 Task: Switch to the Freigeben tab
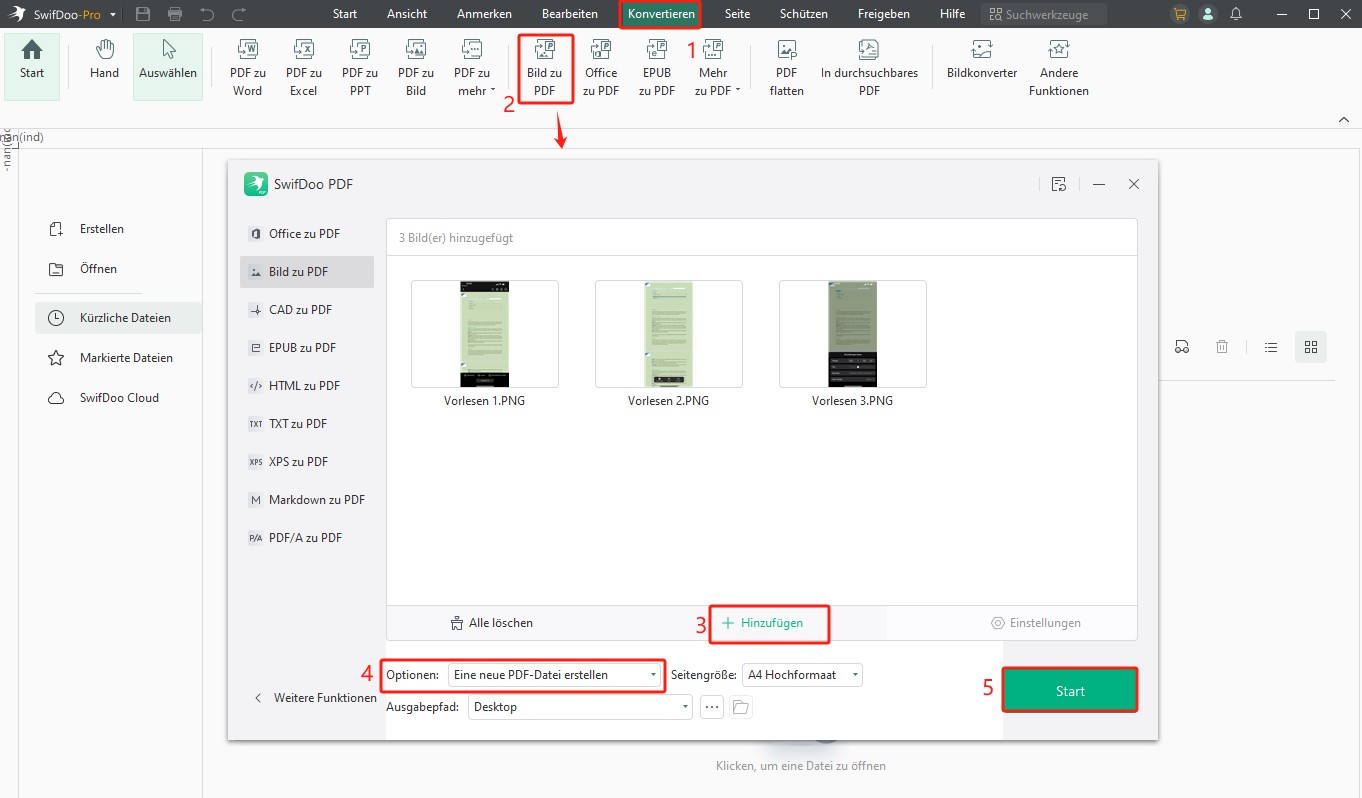click(884, 14)
